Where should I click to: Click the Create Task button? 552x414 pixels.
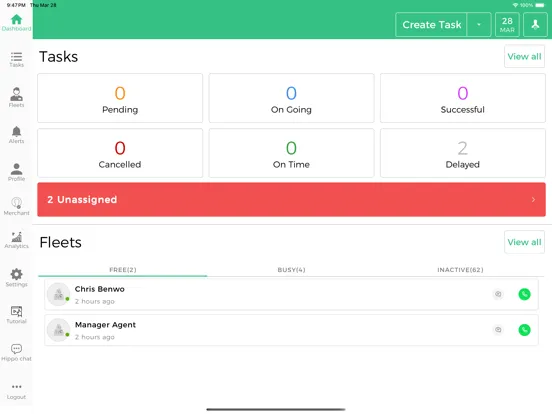click(432, 25)
